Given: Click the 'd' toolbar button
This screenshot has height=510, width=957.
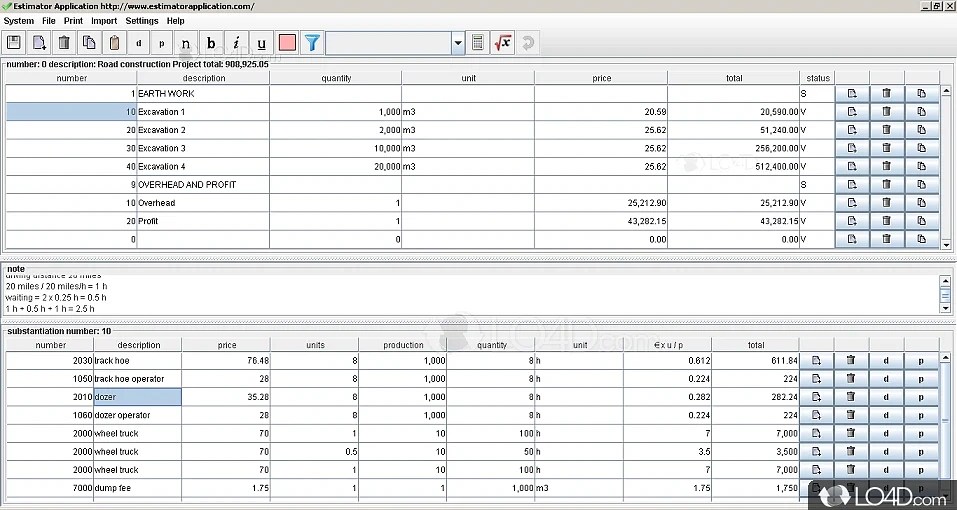Looking at the screenshot, I should [139, 43].
